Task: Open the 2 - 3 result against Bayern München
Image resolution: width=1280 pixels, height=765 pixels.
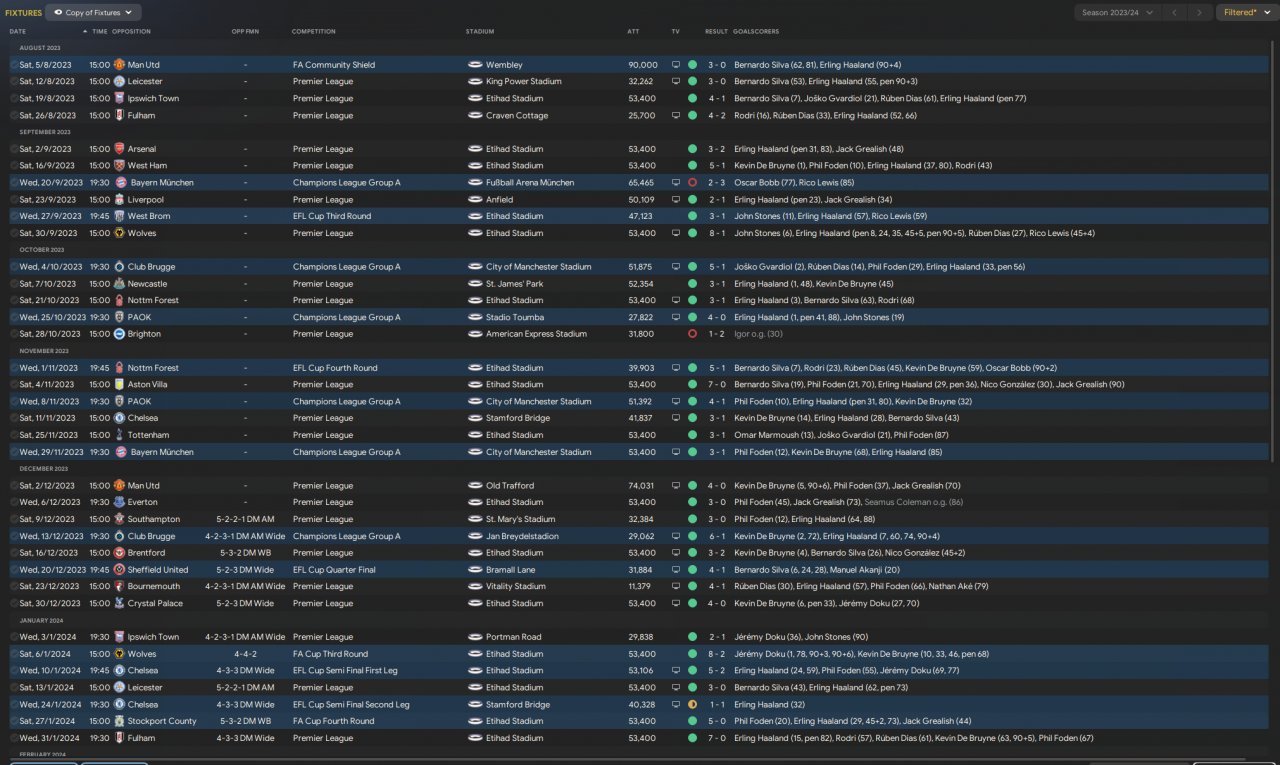Action: [x=716, y=183]
